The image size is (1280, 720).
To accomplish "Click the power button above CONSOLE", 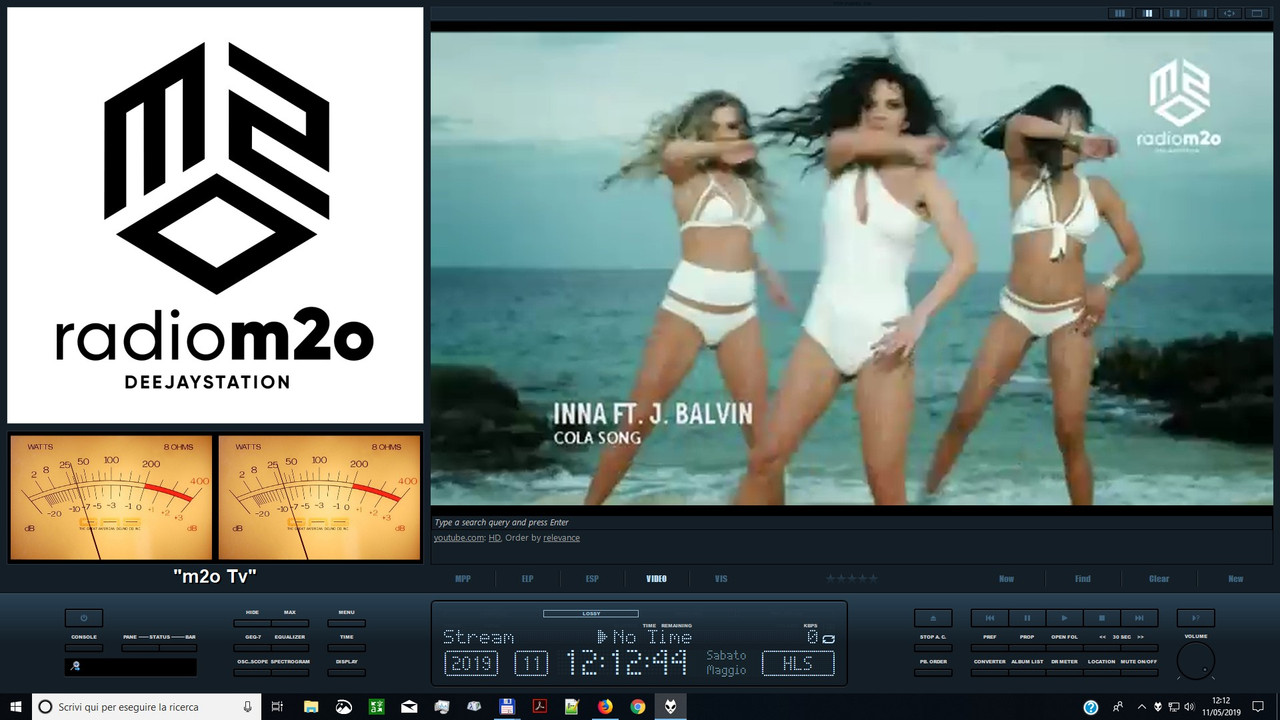I will pyautogui.click(x=84, y=618).
